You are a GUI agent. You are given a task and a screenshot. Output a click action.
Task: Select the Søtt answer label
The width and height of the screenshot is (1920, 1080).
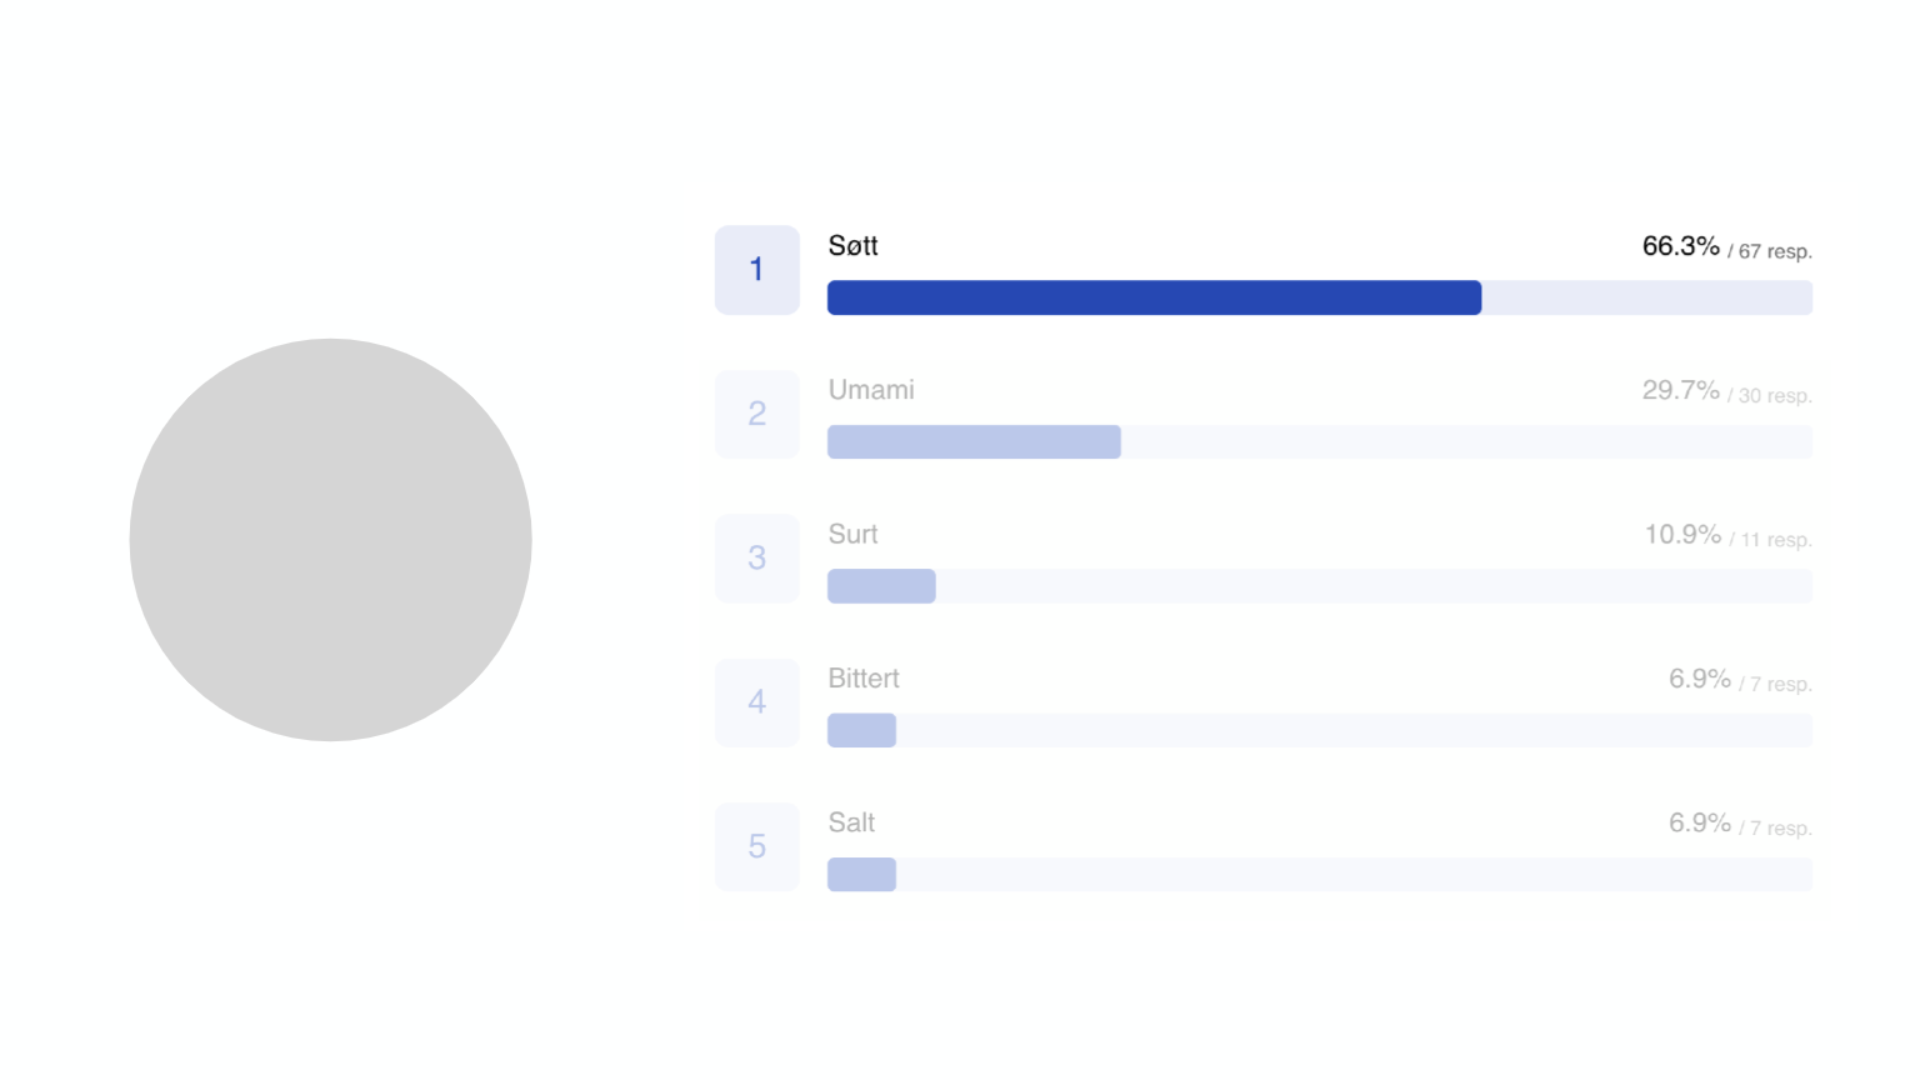click(853, 246)
